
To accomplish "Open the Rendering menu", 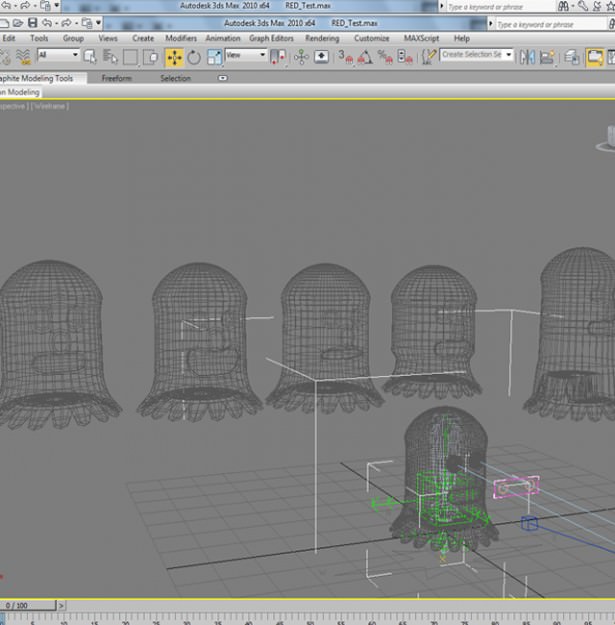I will click(322, 38).
